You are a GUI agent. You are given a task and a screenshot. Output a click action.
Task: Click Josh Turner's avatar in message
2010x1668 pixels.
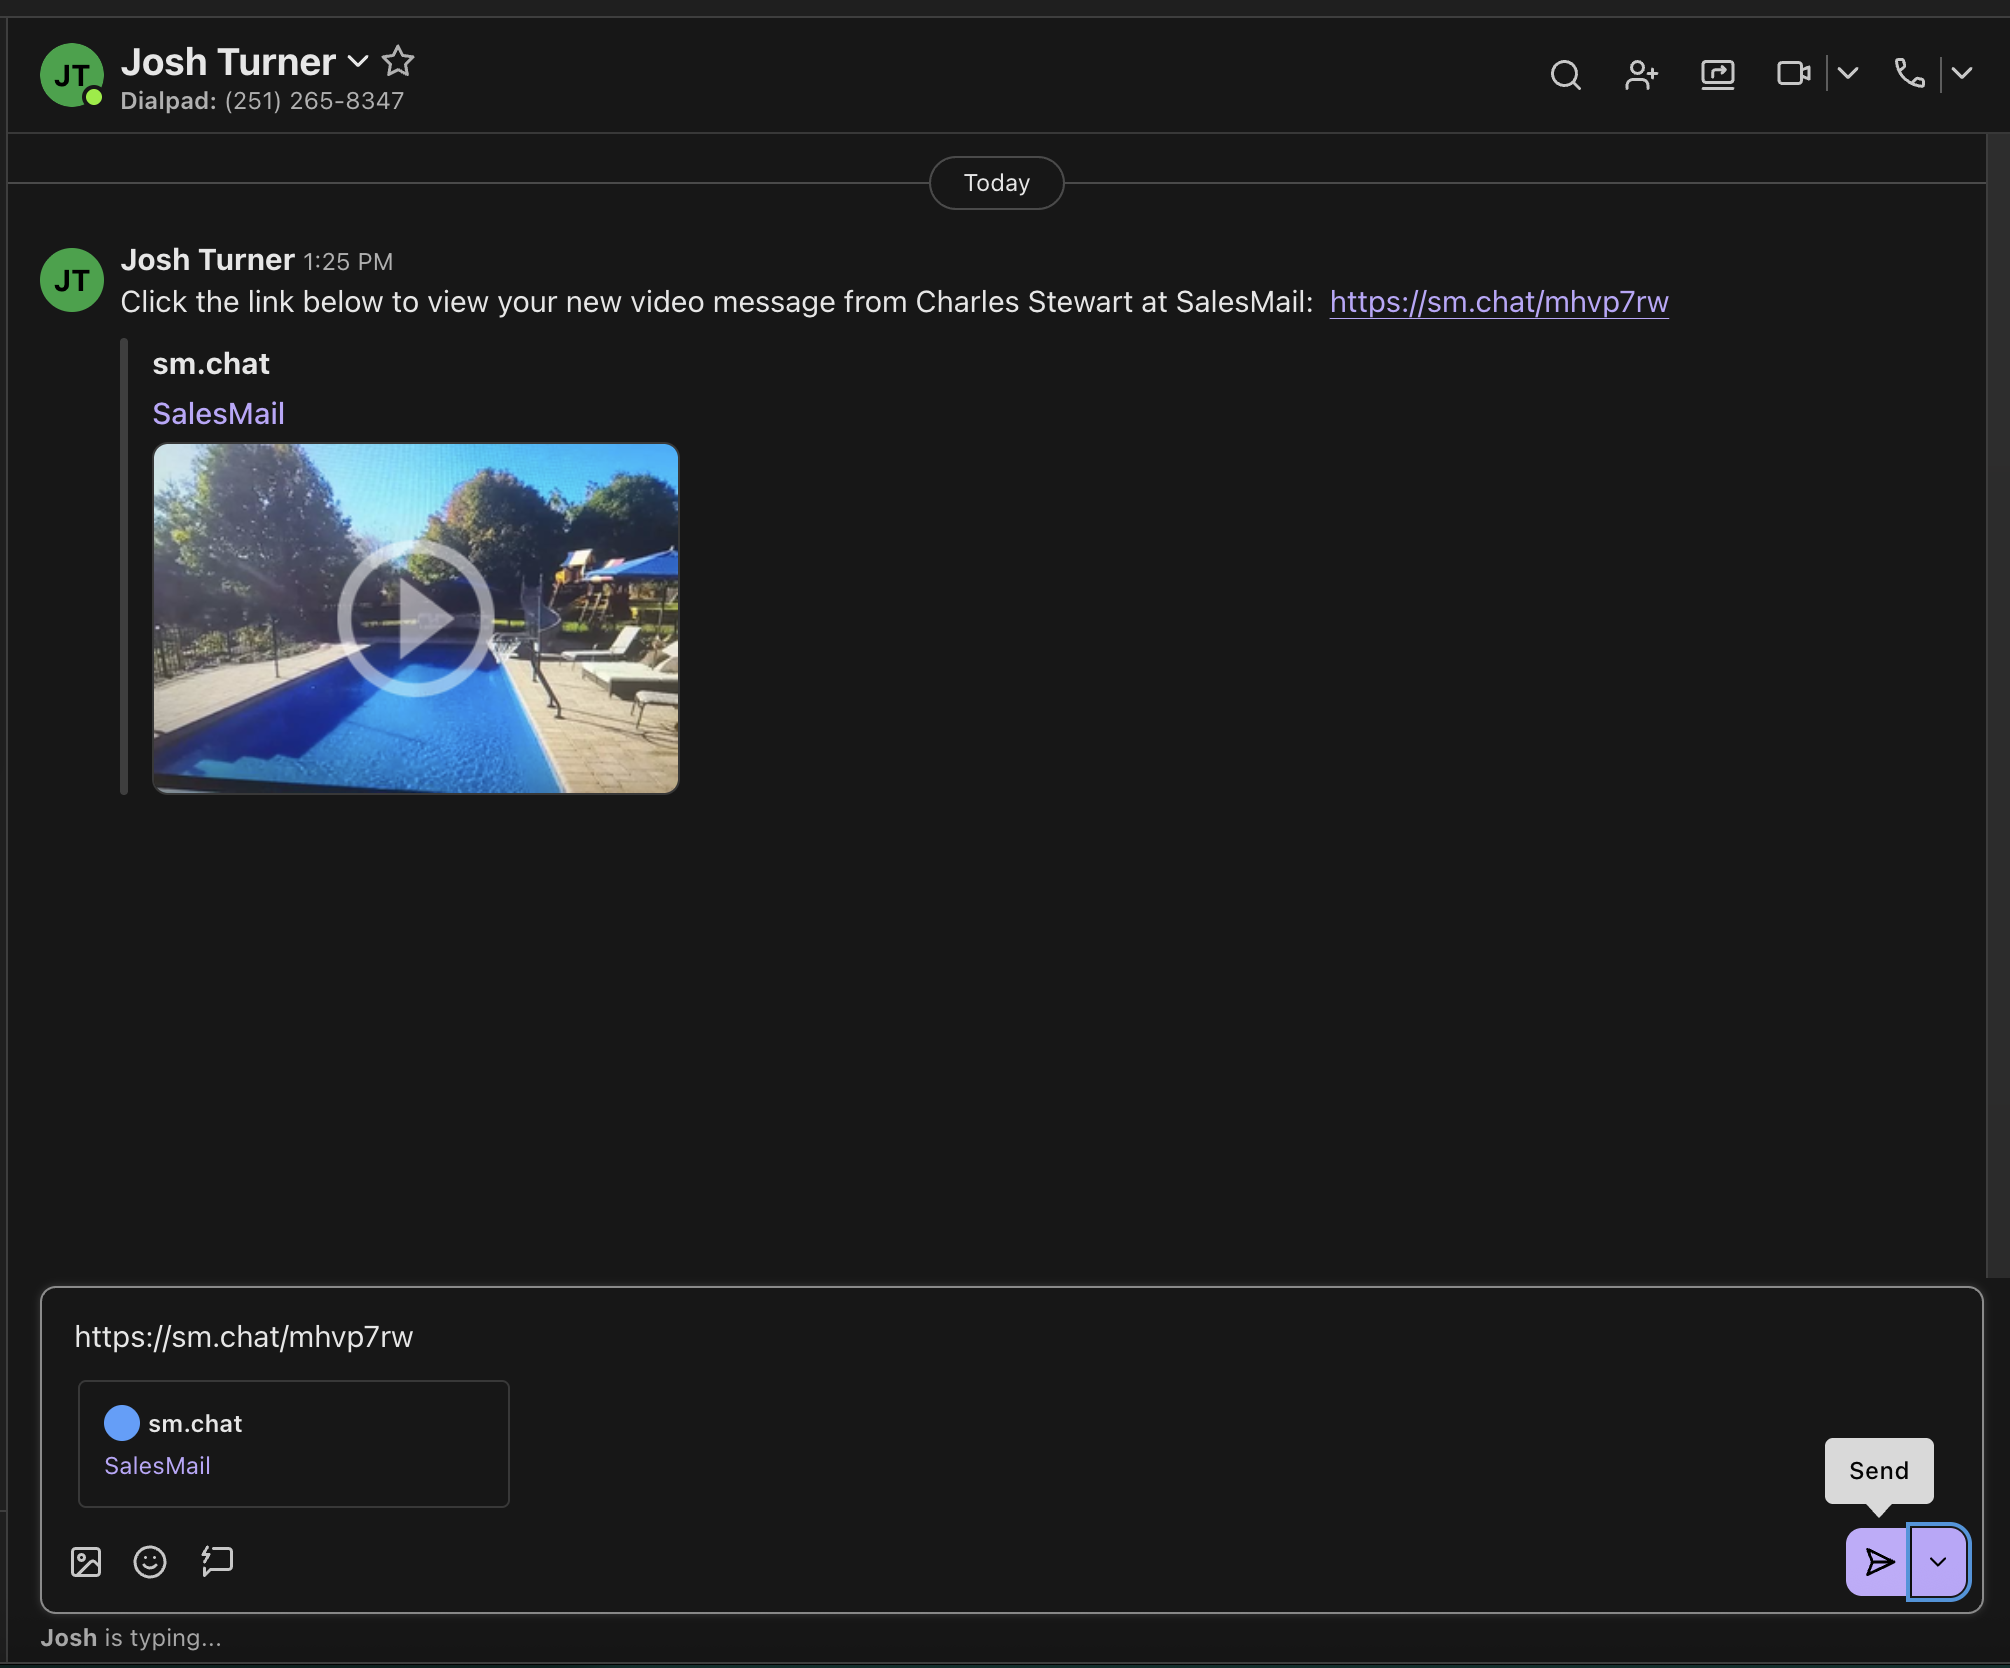(72, 280)
